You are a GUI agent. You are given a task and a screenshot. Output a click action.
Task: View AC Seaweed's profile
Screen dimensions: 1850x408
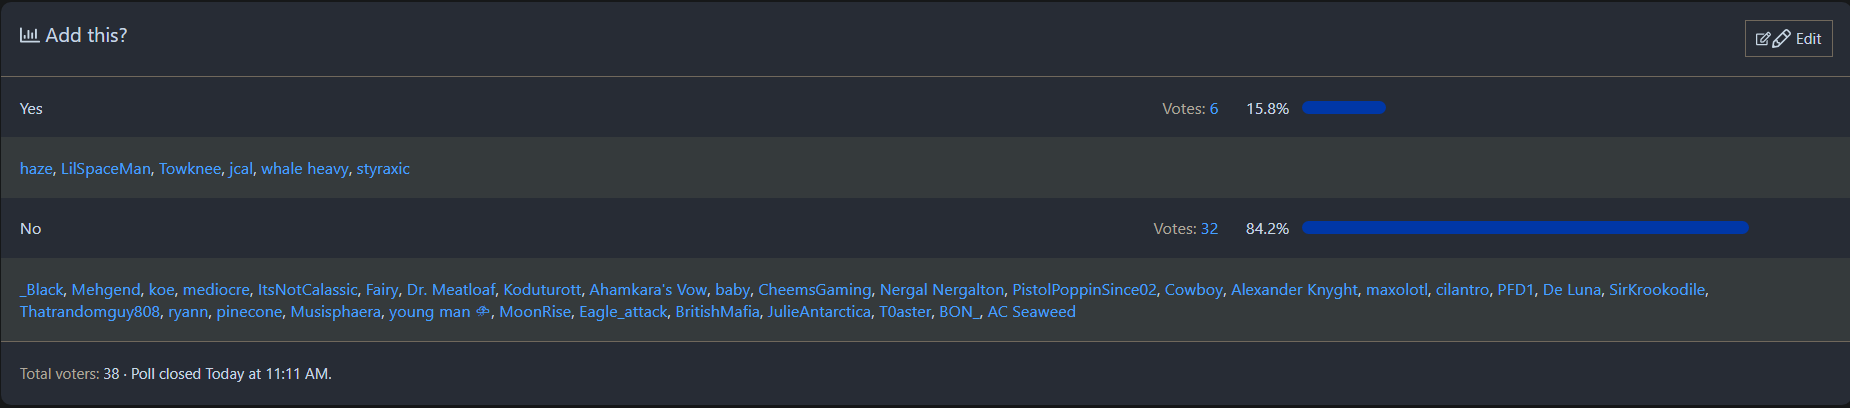pos(1031,312)
